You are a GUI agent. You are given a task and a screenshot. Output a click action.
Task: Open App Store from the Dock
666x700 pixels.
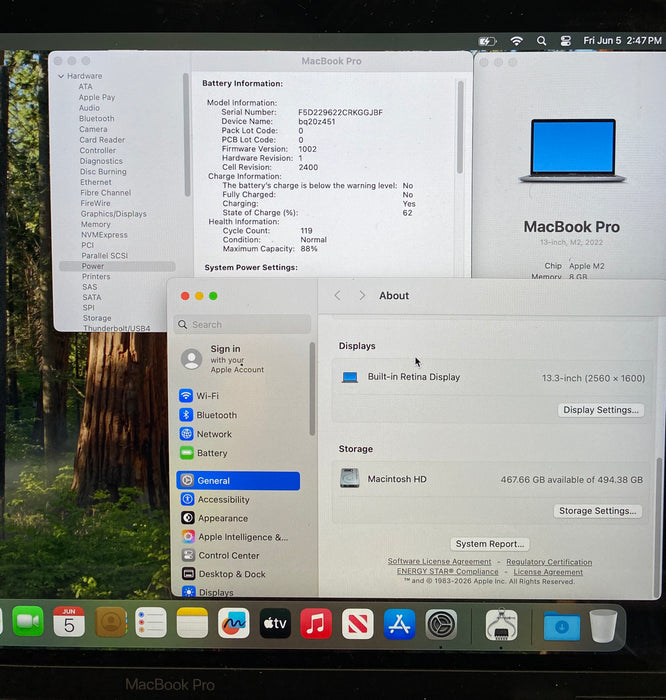[399, 624]
